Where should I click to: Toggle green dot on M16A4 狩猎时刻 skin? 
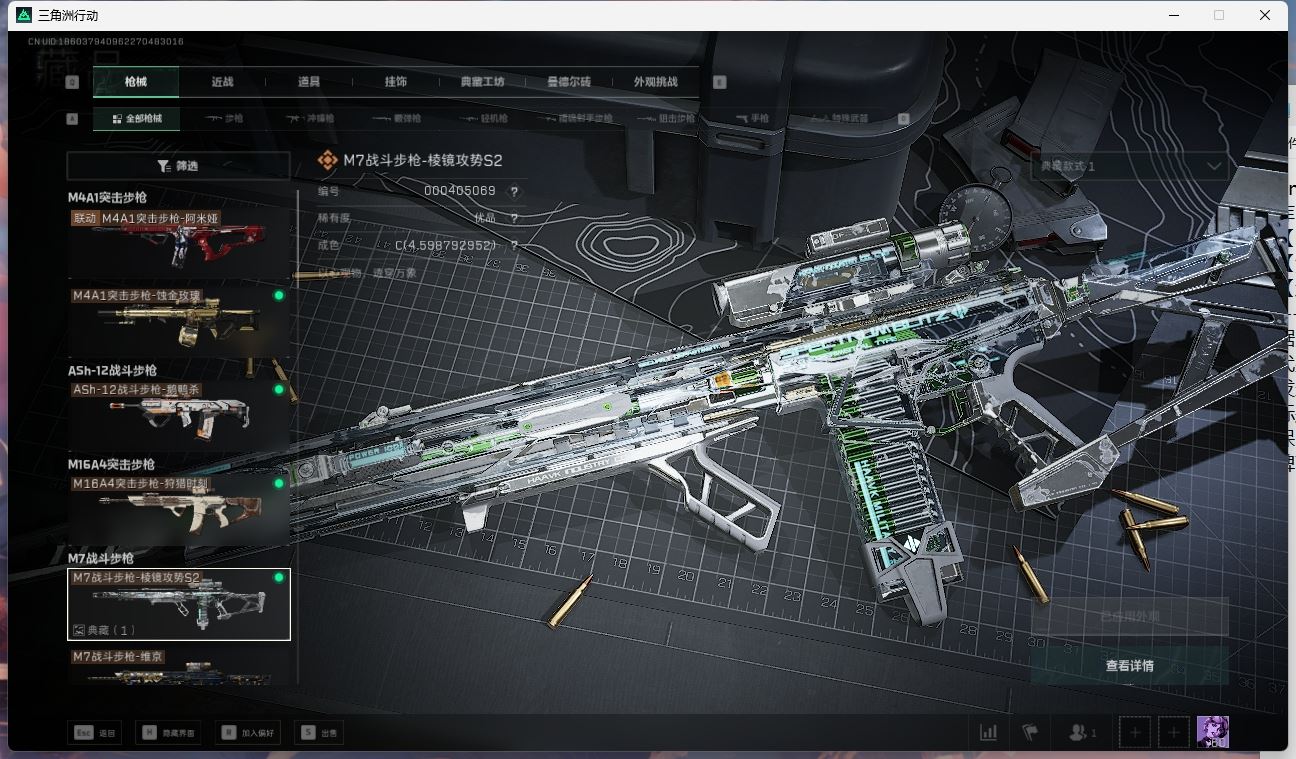[279, 484]
